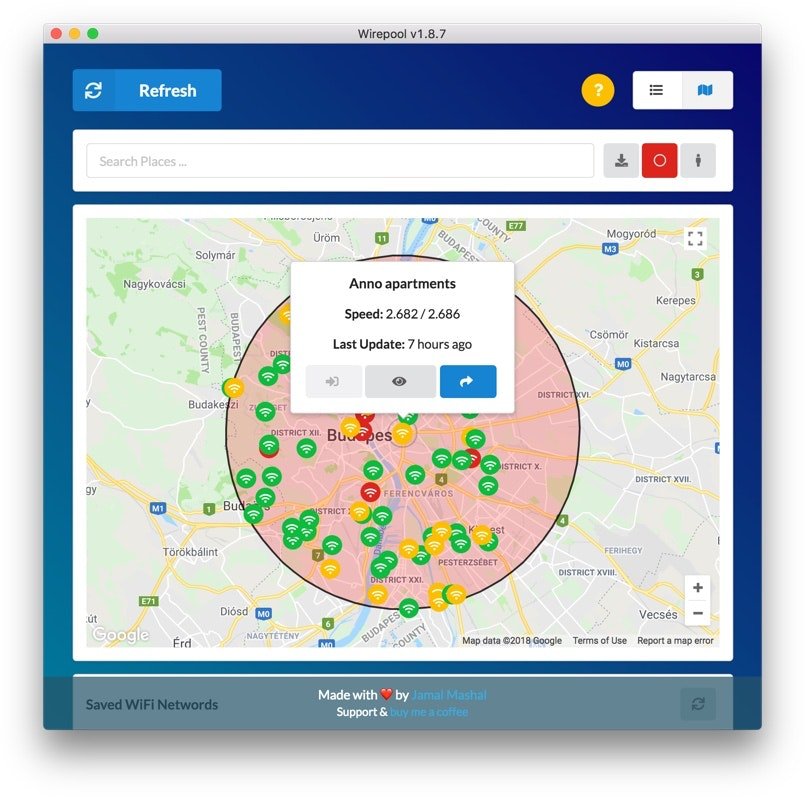Zoom in on the map
805x797 pixels.
point(698,588)
